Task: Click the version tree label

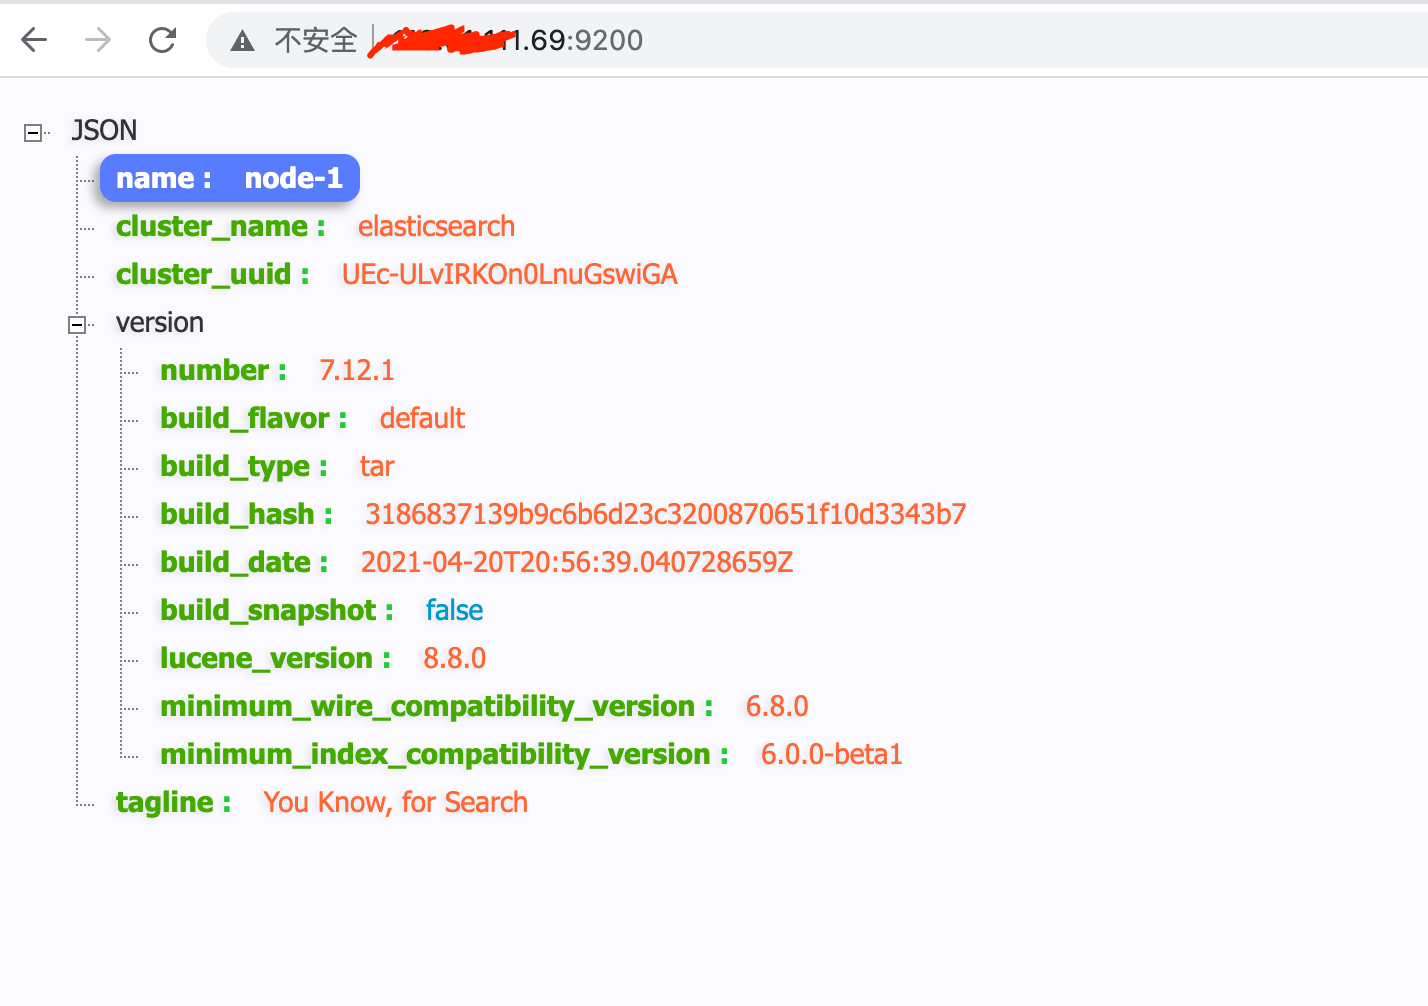Action: 160,322
